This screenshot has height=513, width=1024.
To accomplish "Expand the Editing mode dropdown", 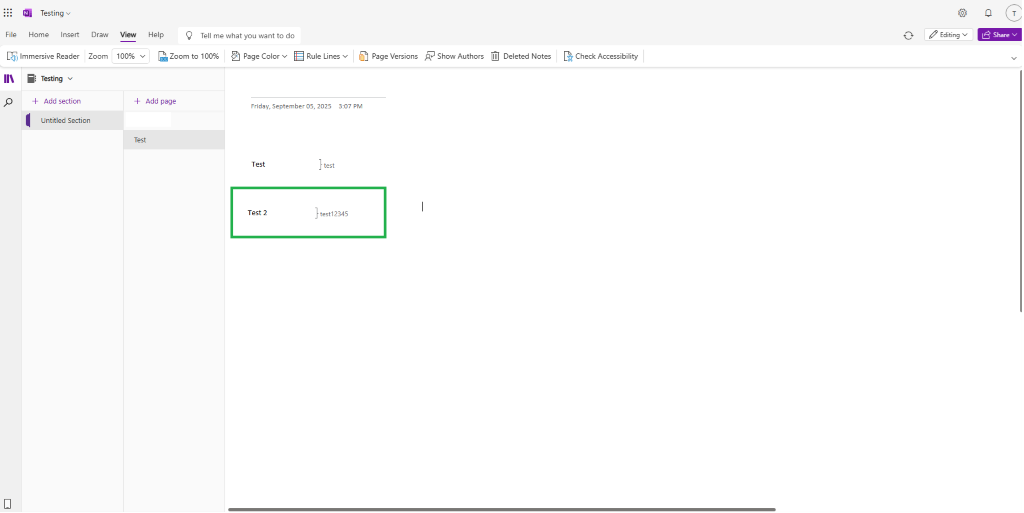I will [948, 35].
